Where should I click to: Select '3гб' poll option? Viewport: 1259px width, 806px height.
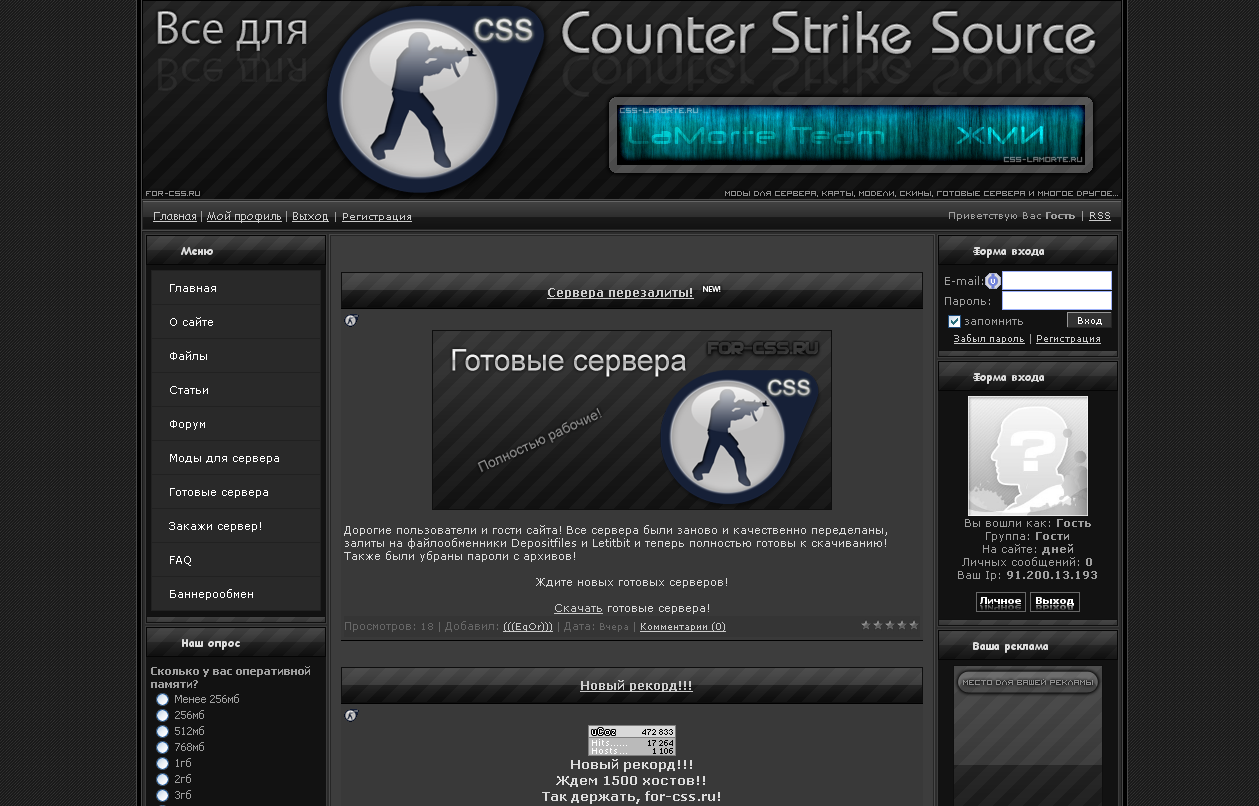162,795
